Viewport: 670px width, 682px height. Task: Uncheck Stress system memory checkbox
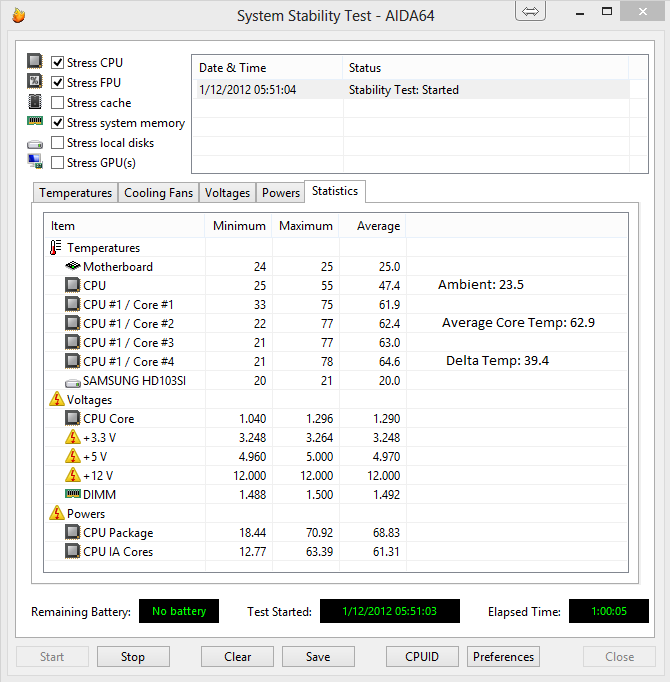pos(57,123)
